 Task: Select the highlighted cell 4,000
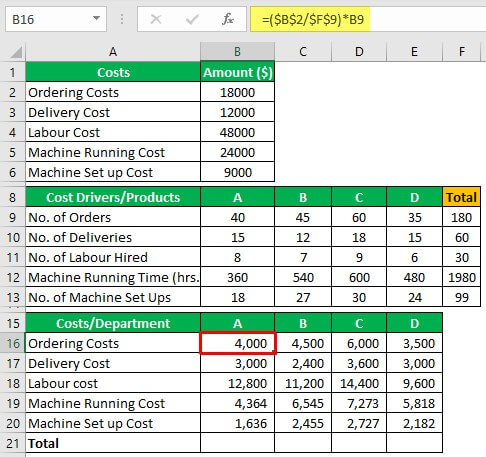click(x=237, y=343)
